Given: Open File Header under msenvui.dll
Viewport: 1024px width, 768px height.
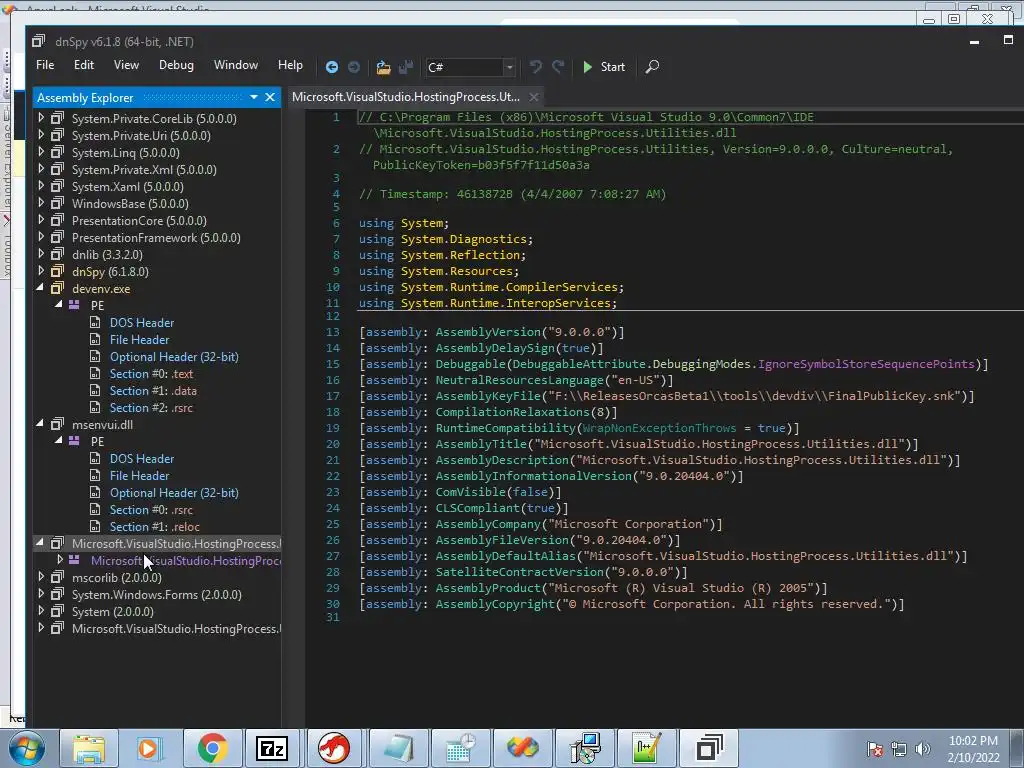Looking at the screenshot, I should pos(139,475).
